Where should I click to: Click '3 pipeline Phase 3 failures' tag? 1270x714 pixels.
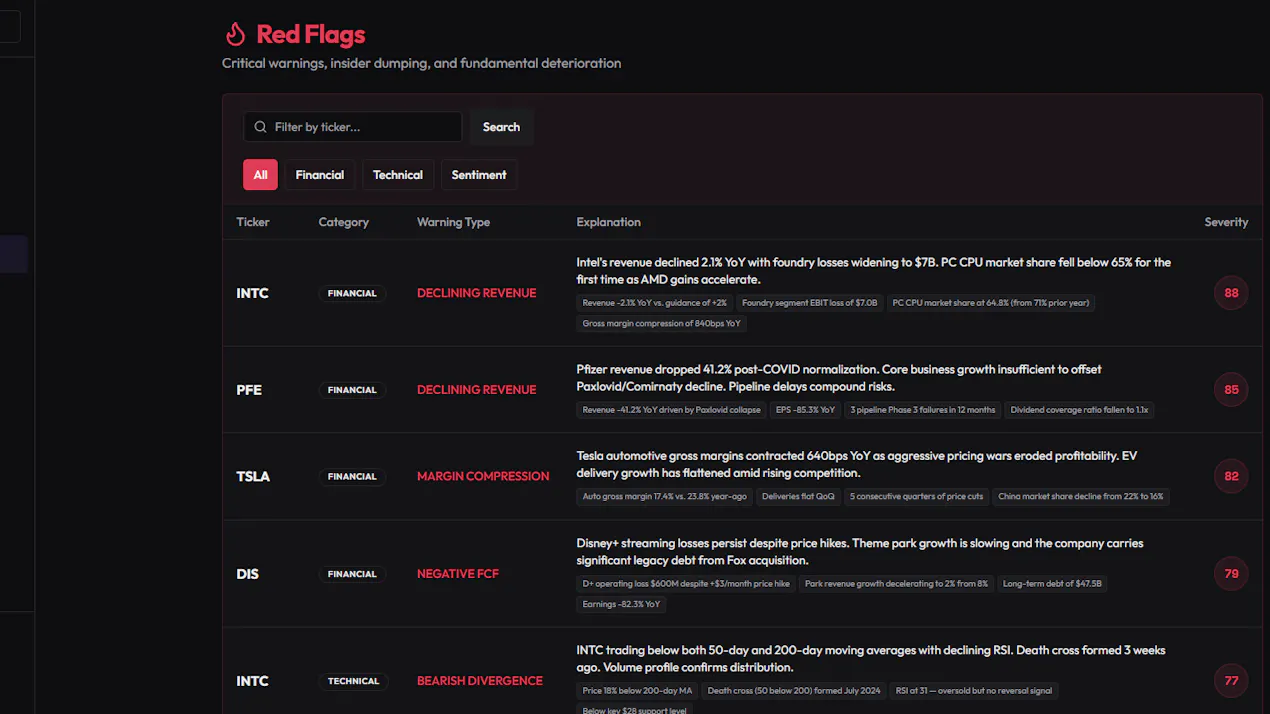pyautogui.click(x=923, y=410)
